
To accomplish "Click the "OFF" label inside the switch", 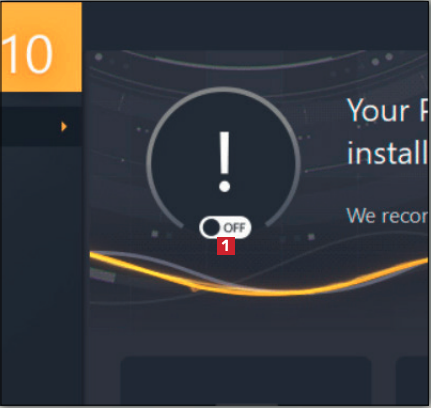I will 235,228.
